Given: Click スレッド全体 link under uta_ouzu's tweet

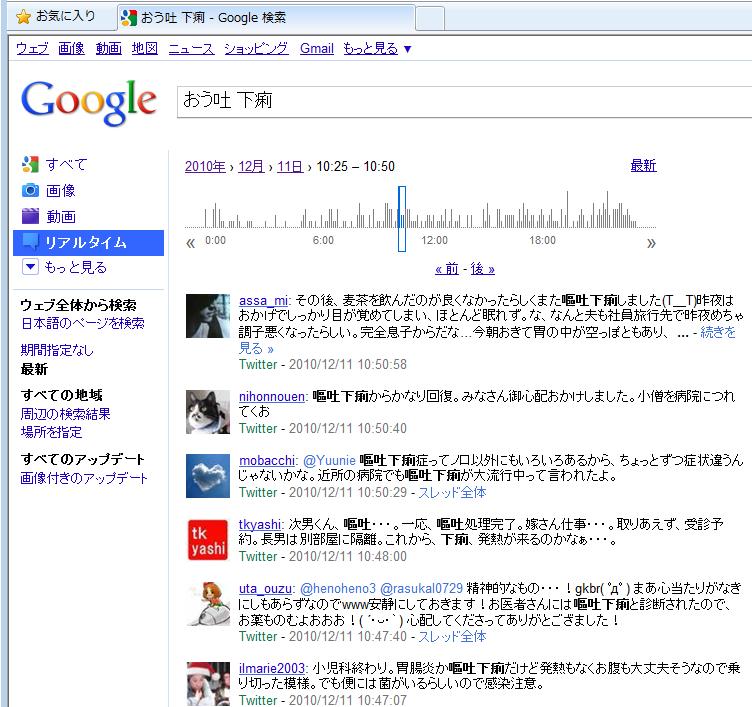Looking at the screenshot, I should (x=452, y=636).
